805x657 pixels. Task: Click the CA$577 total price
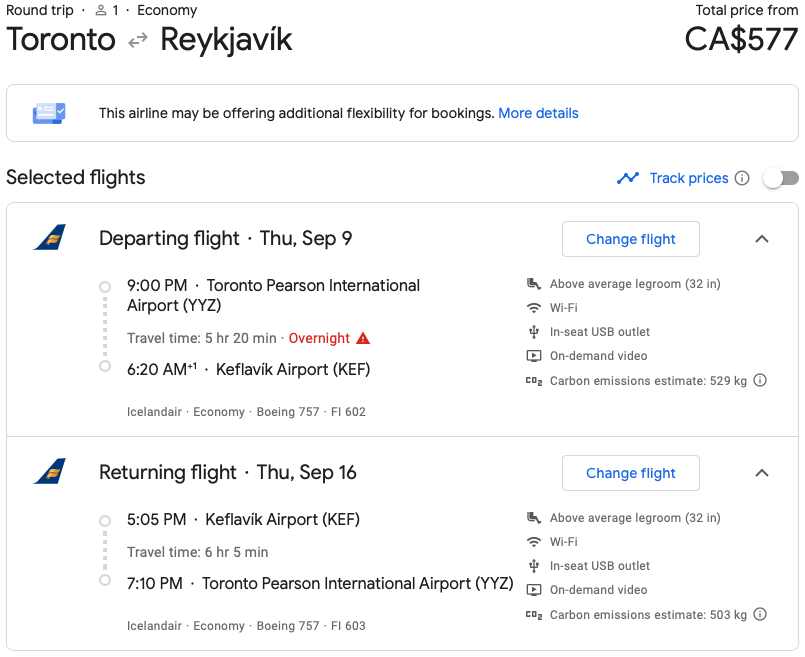pos(741,39)
